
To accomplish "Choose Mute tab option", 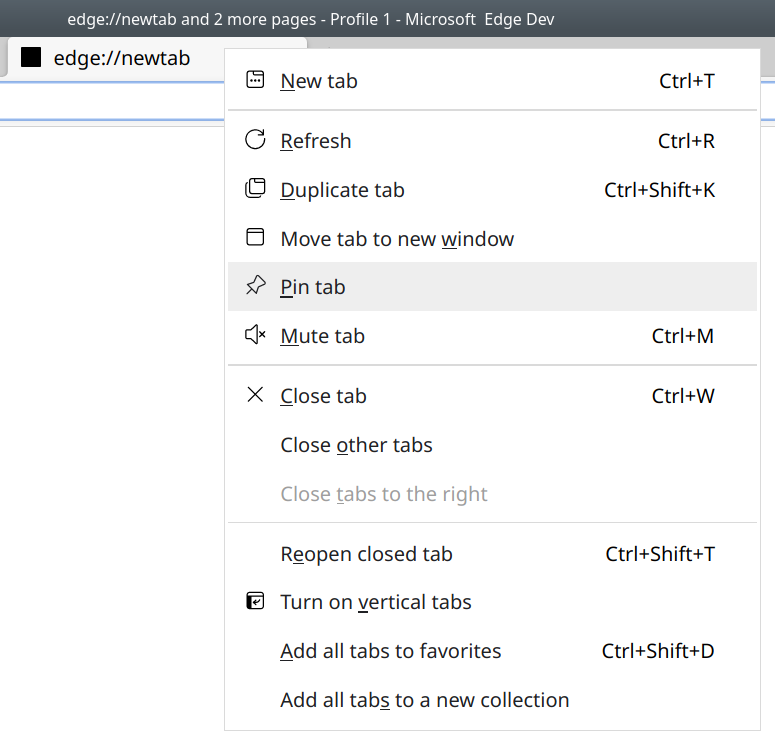I will coord(492,336).
